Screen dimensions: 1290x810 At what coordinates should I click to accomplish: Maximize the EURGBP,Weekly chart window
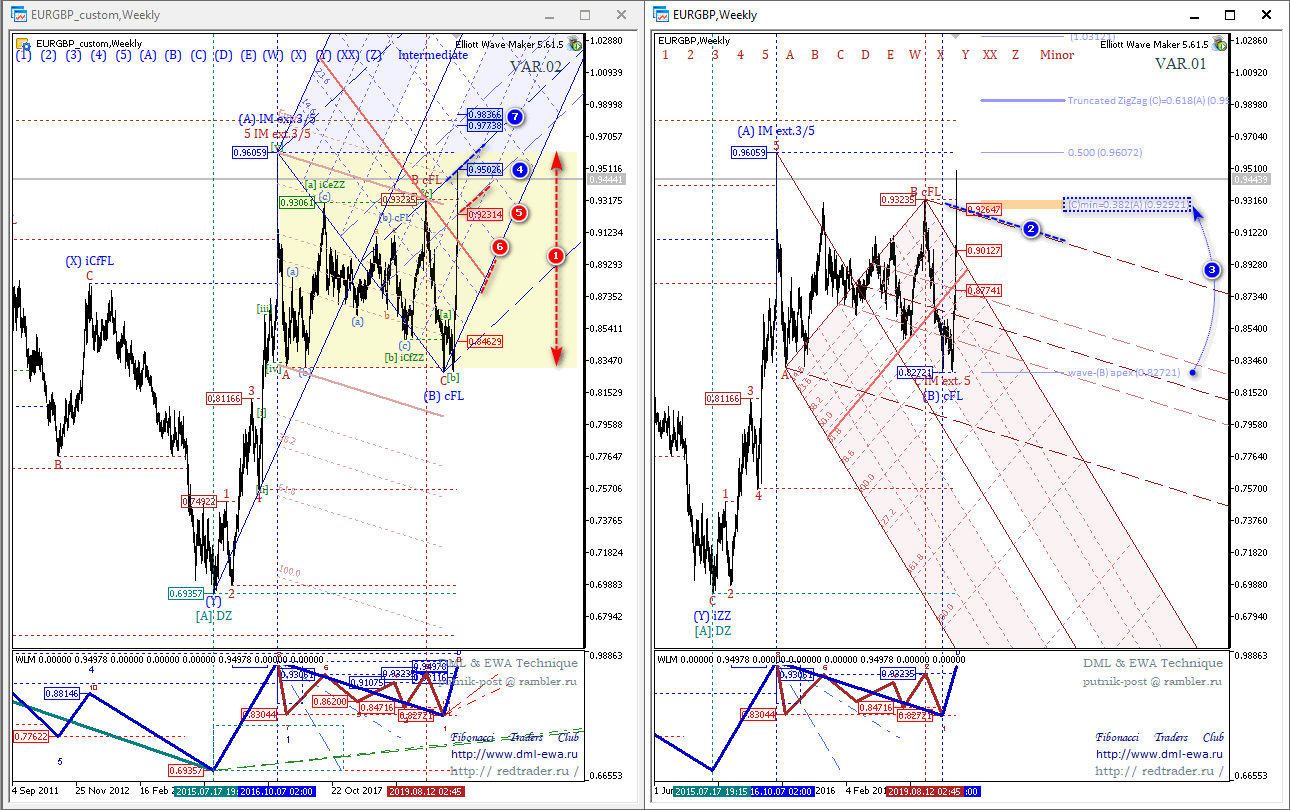[x=1230, y=15]
